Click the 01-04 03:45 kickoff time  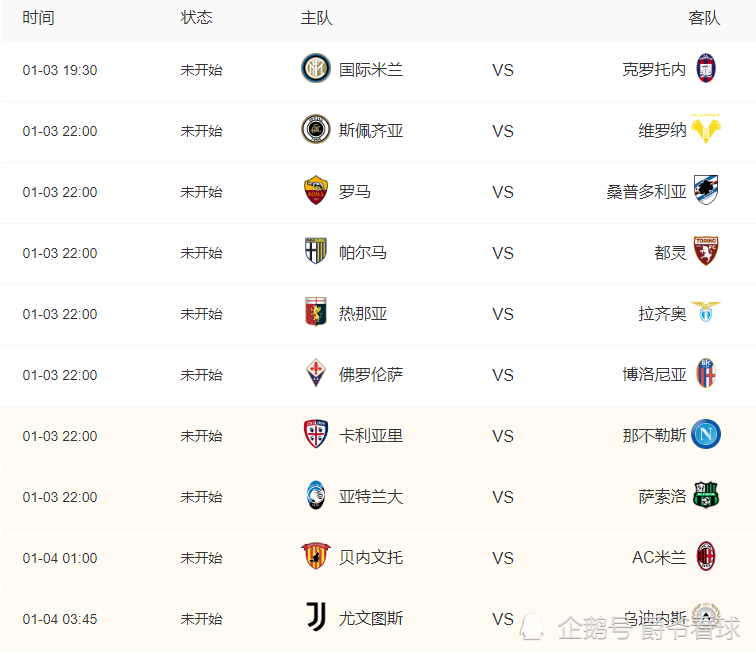pos(60,619)
